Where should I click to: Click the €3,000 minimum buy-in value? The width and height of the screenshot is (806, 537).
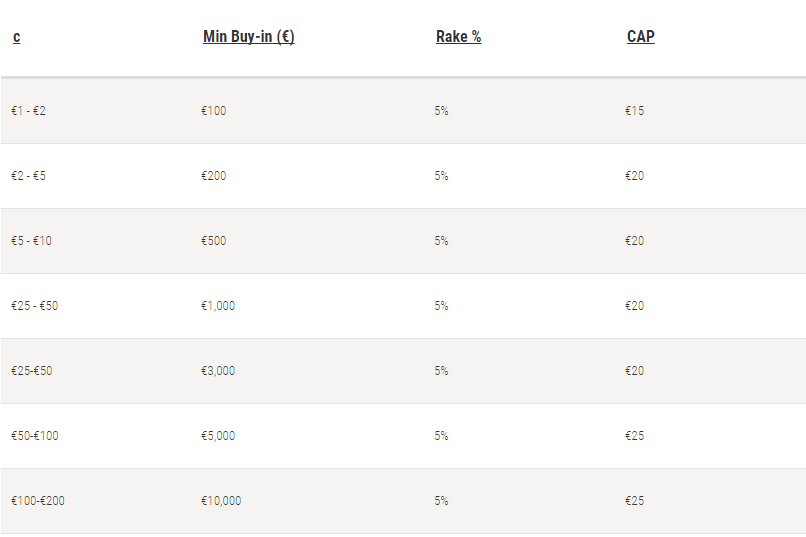point(218,371)
